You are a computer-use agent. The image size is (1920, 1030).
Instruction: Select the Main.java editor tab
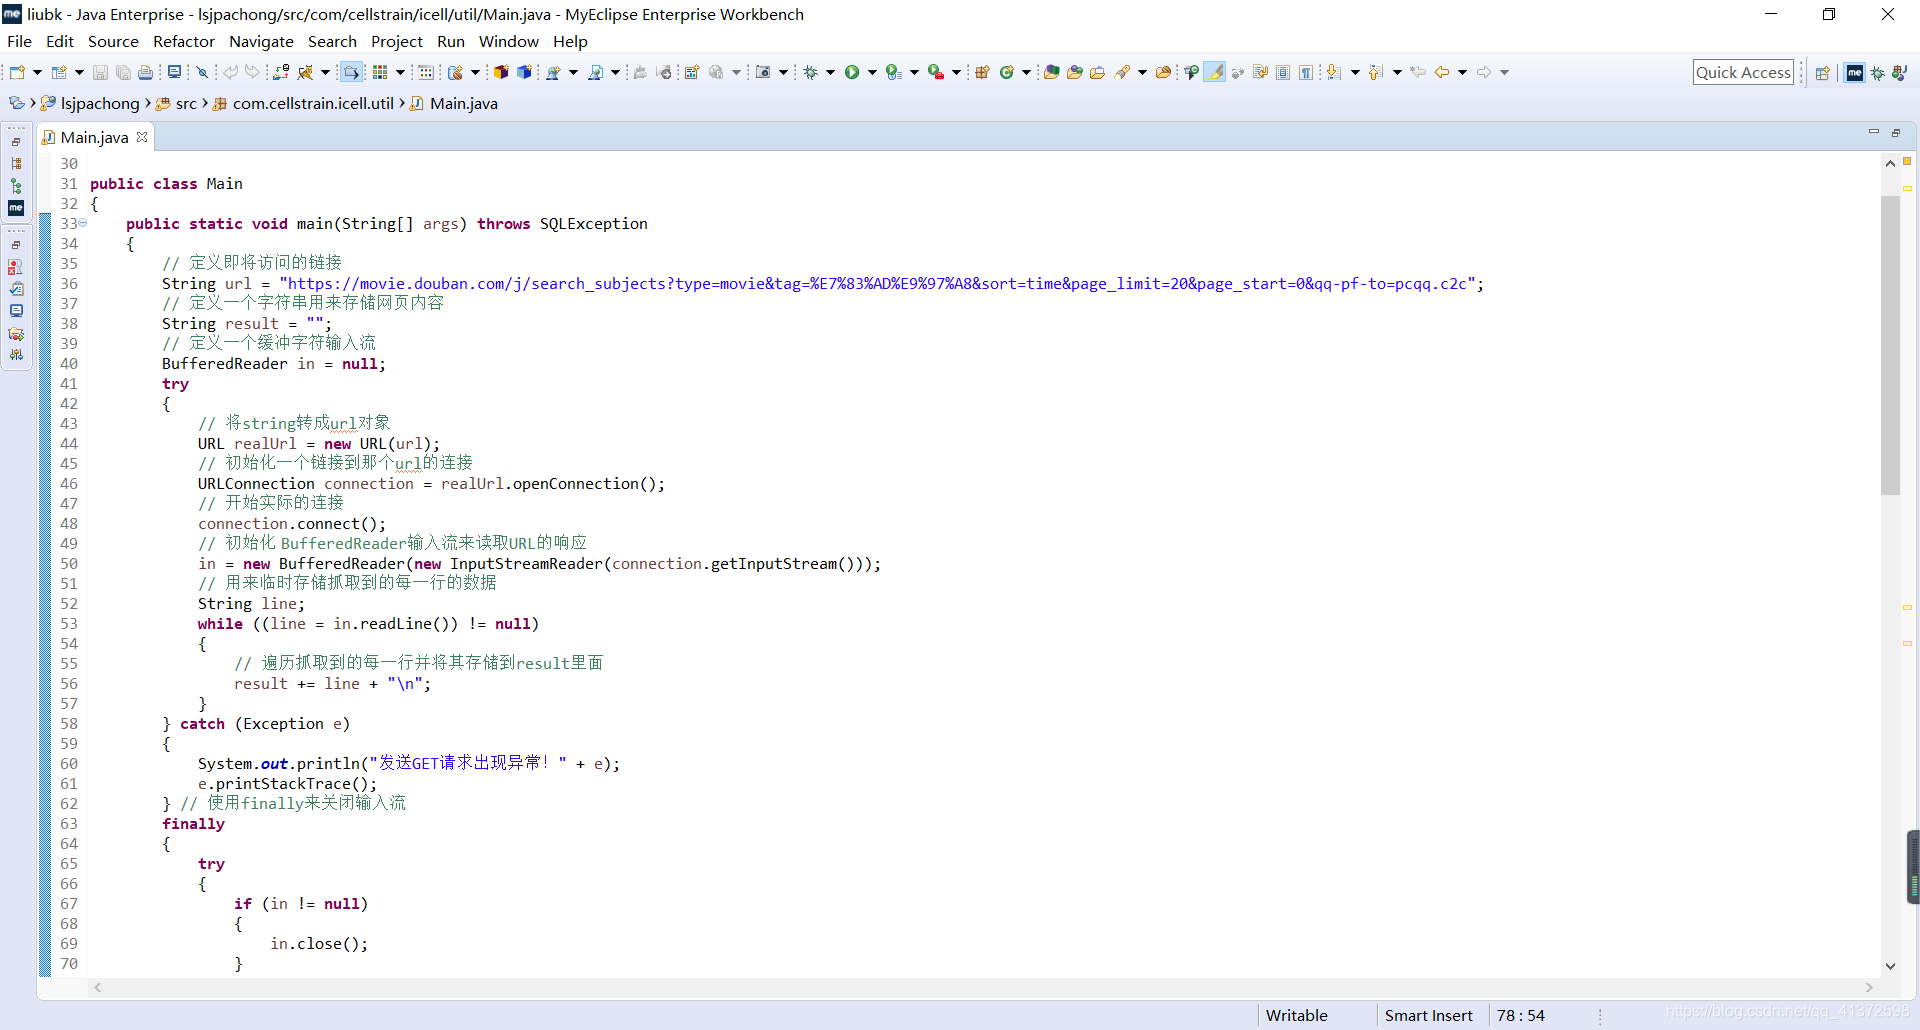click(94, 137)
